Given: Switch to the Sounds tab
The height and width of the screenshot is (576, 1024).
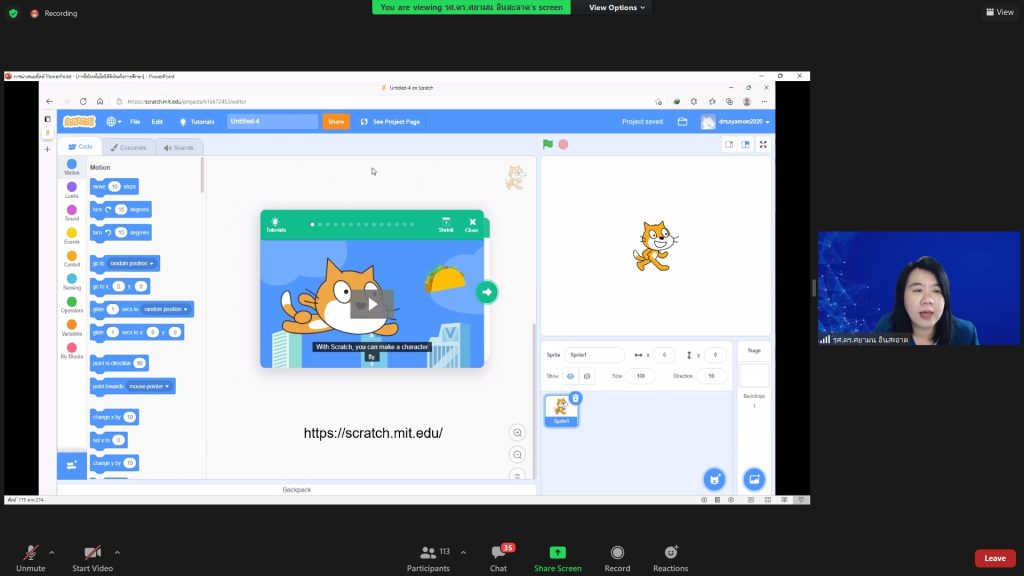Looking at the screenshot, I should tap(179, 148).
